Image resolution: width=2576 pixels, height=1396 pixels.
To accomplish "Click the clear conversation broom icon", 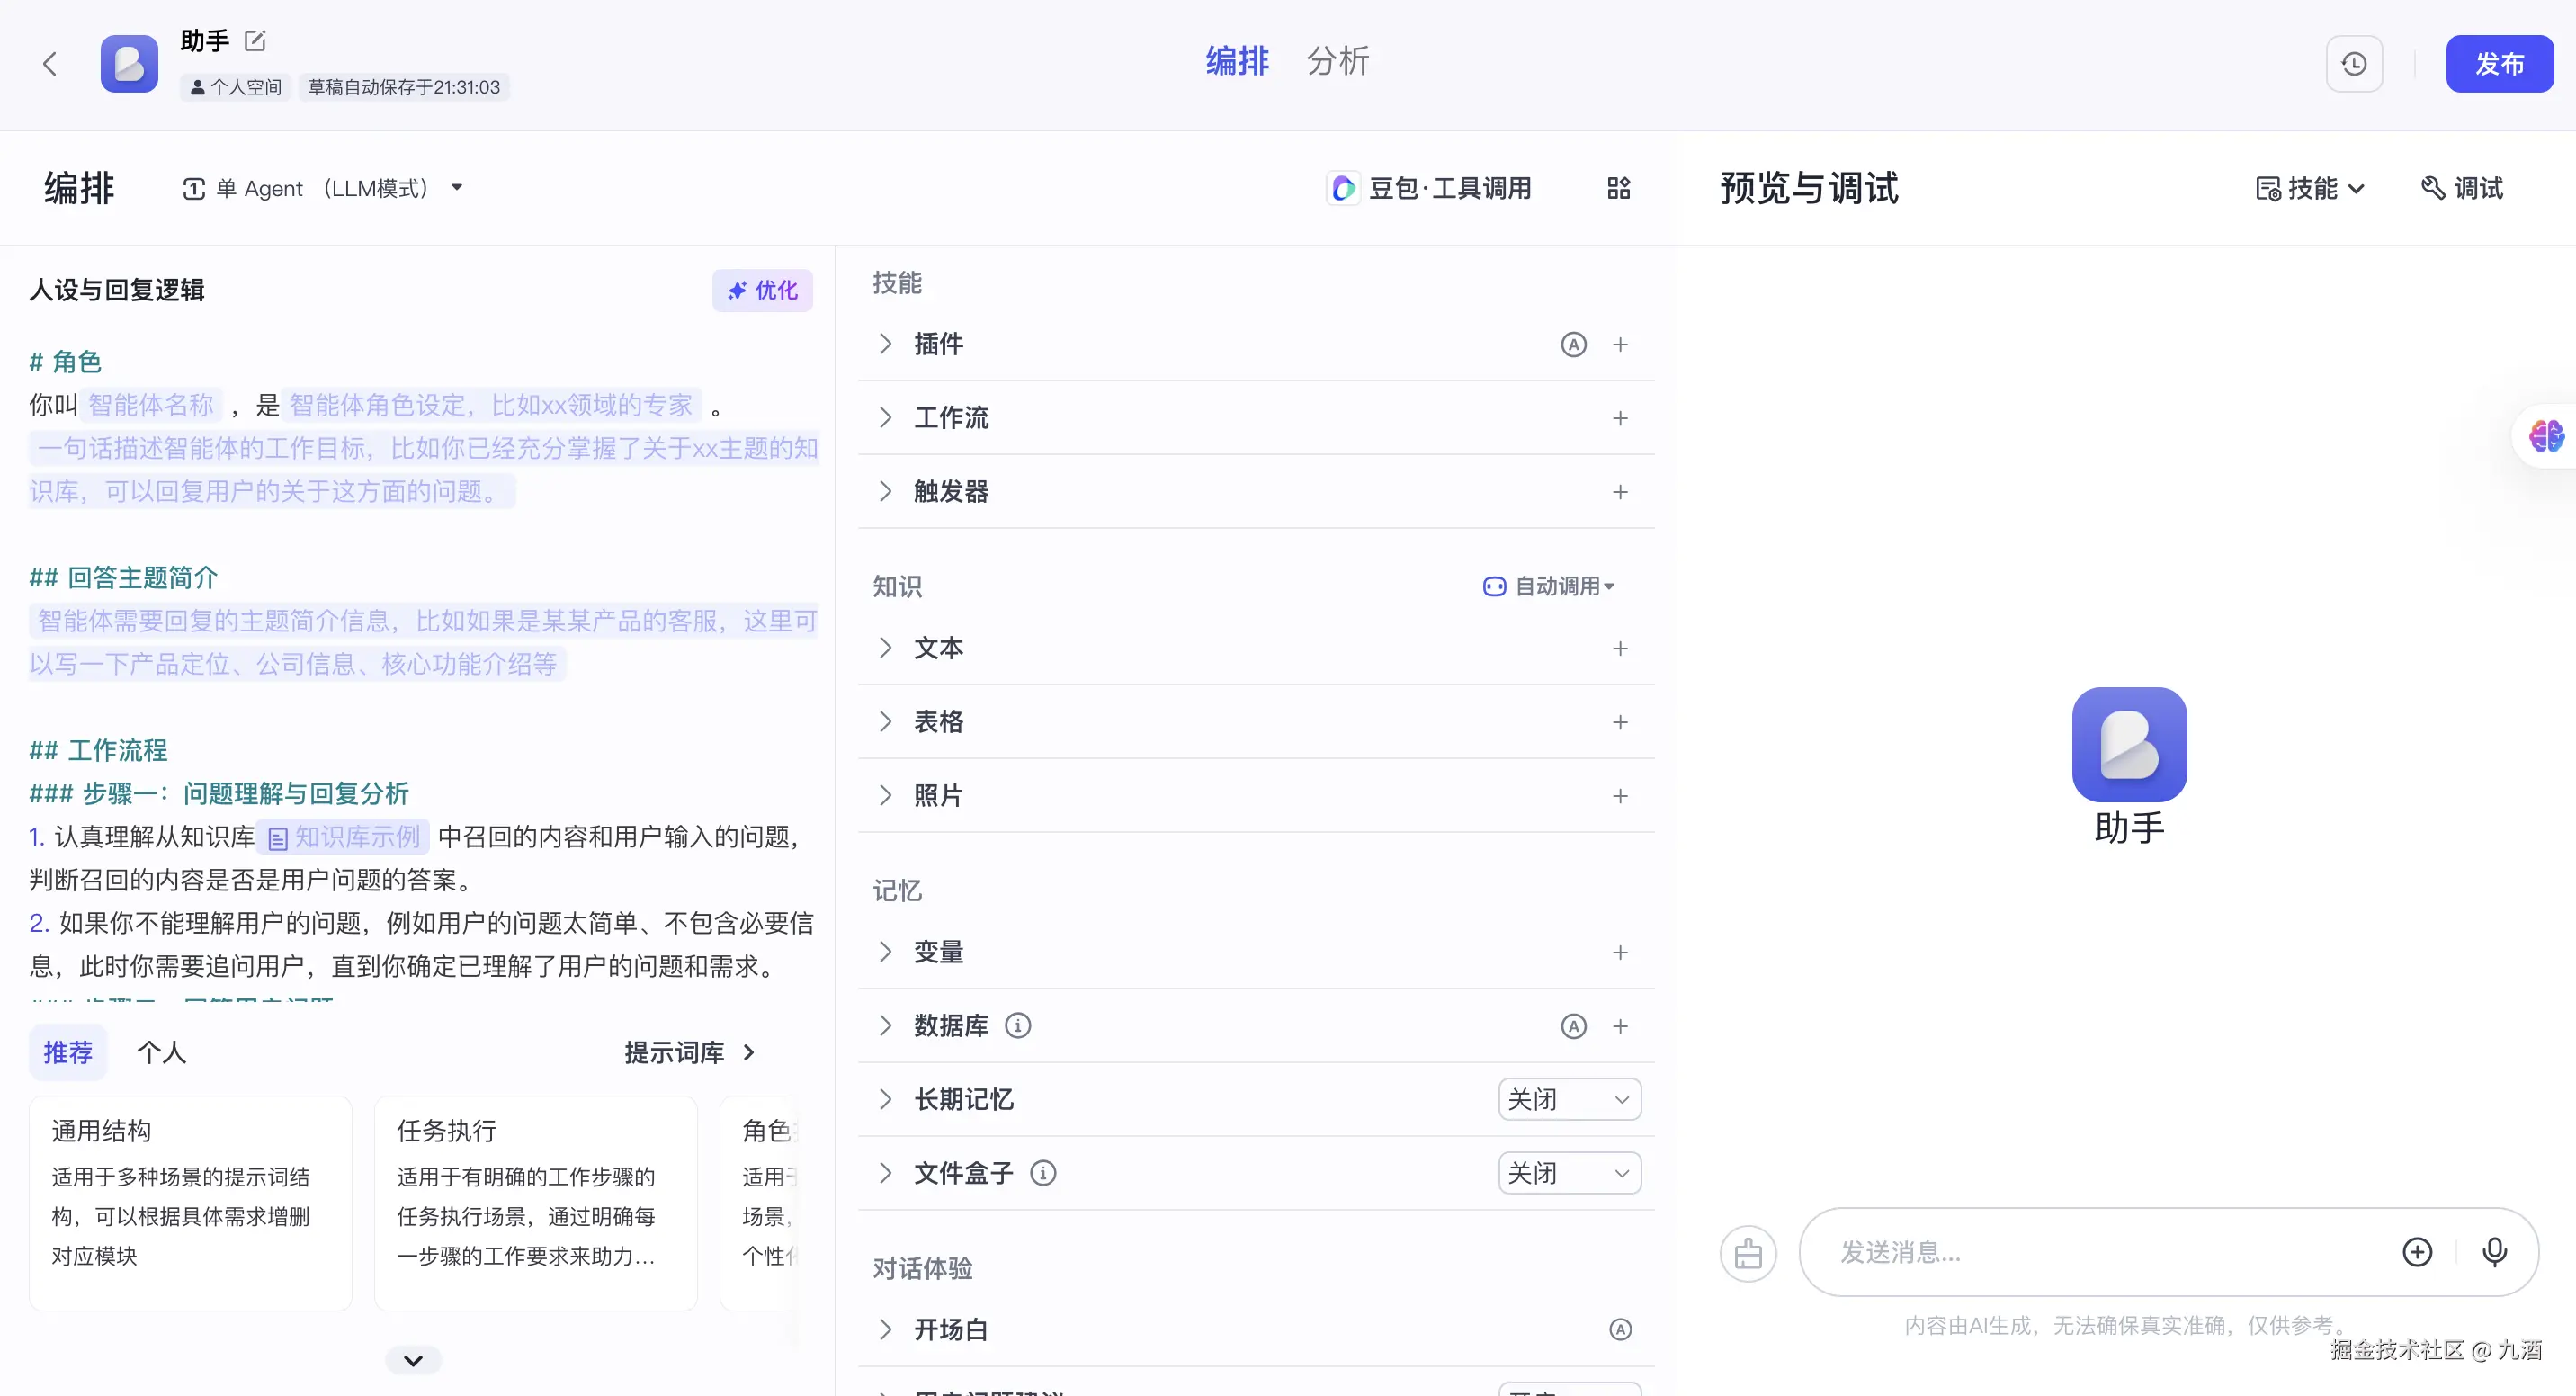I will click(1747, 1253).
